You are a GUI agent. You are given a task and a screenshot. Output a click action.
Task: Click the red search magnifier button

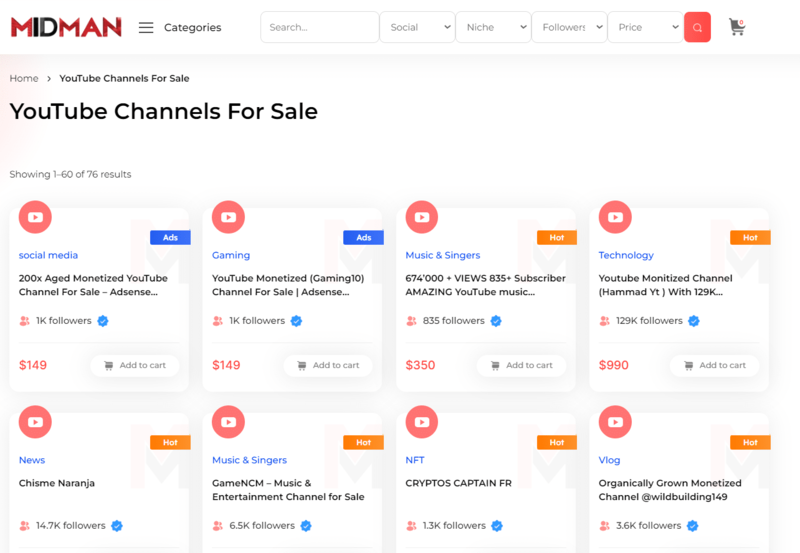pos(697,27)
